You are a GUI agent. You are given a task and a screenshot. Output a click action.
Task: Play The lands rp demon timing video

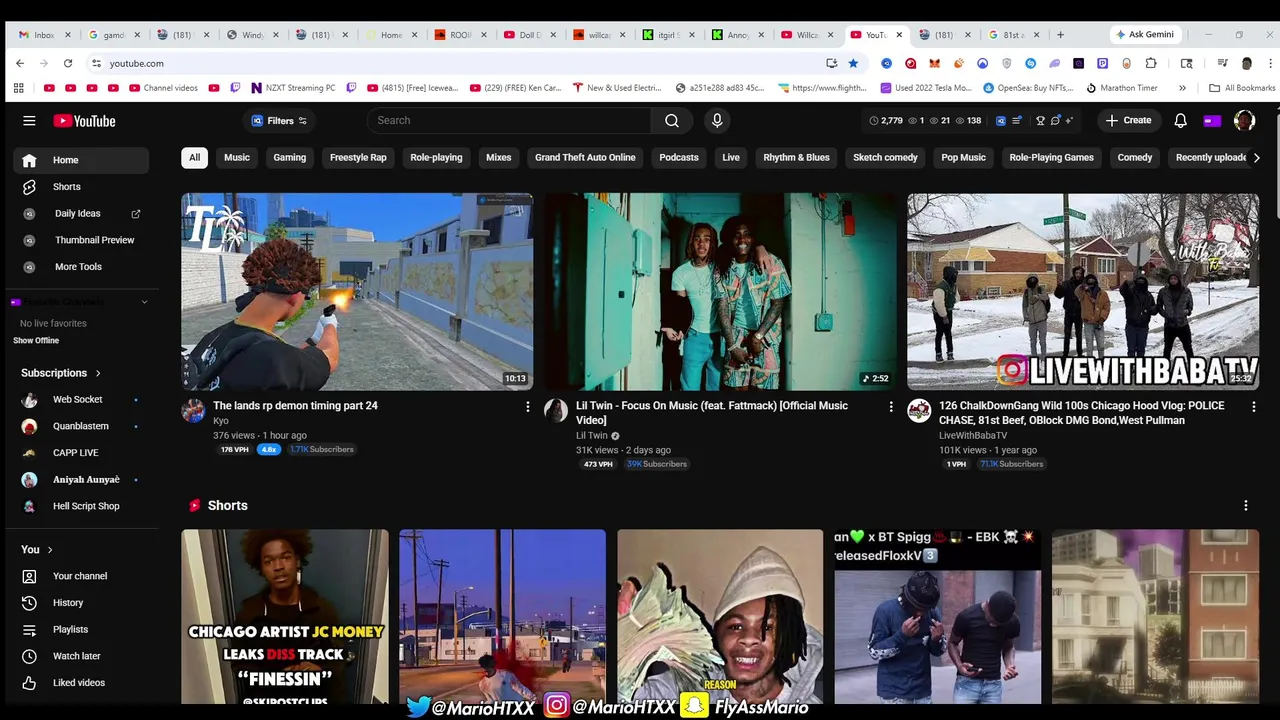(x=357, y=291)
